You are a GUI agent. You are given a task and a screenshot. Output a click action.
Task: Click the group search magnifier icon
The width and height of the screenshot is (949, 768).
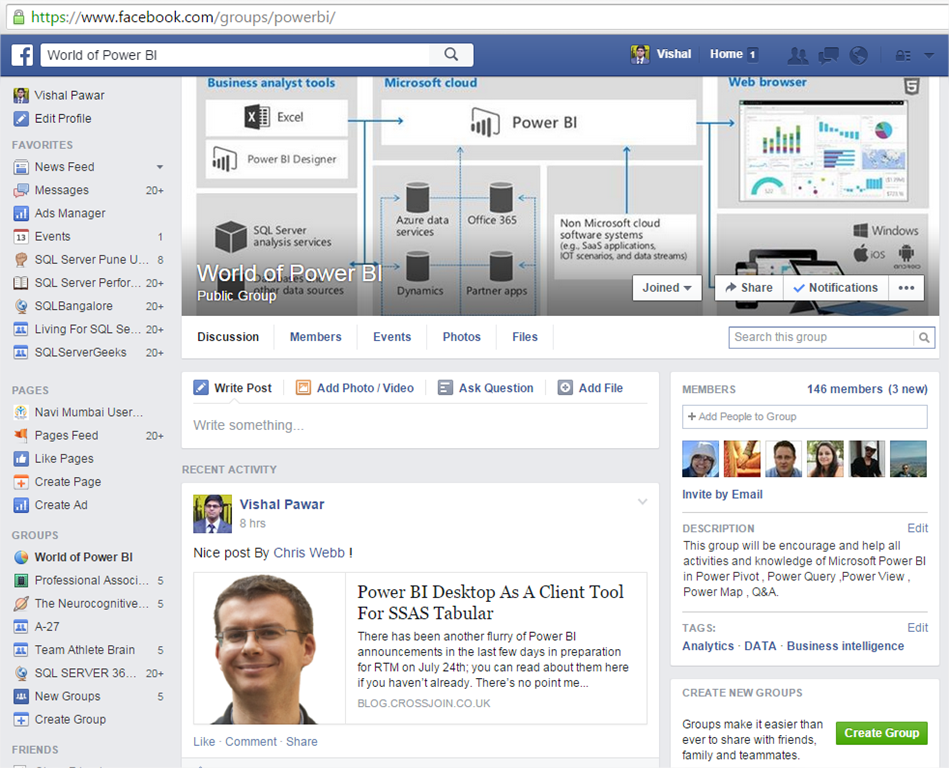point(924,338)
